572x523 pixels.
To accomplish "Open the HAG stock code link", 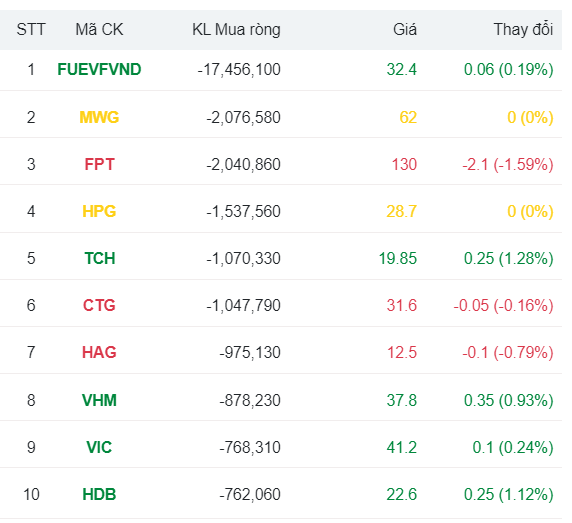I will [x=99, y=352].
